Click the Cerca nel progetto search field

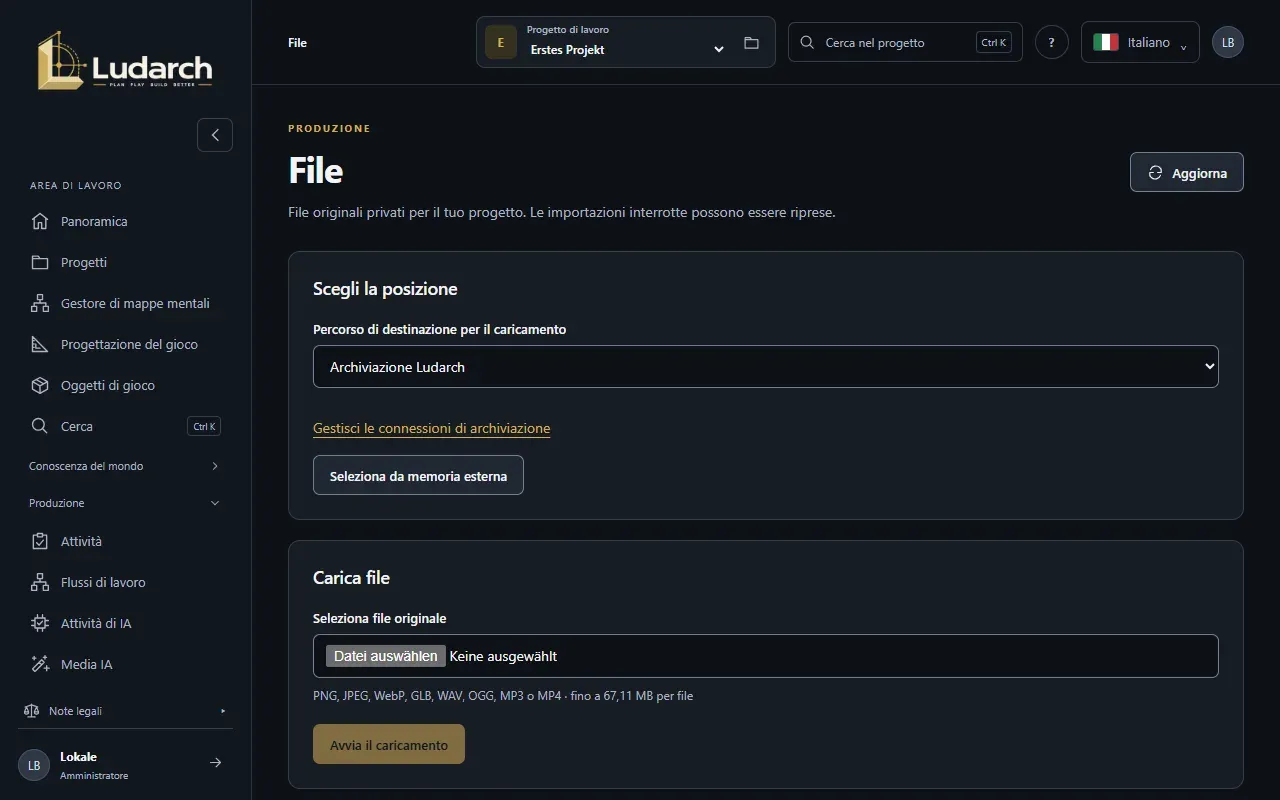pos(905,42)
